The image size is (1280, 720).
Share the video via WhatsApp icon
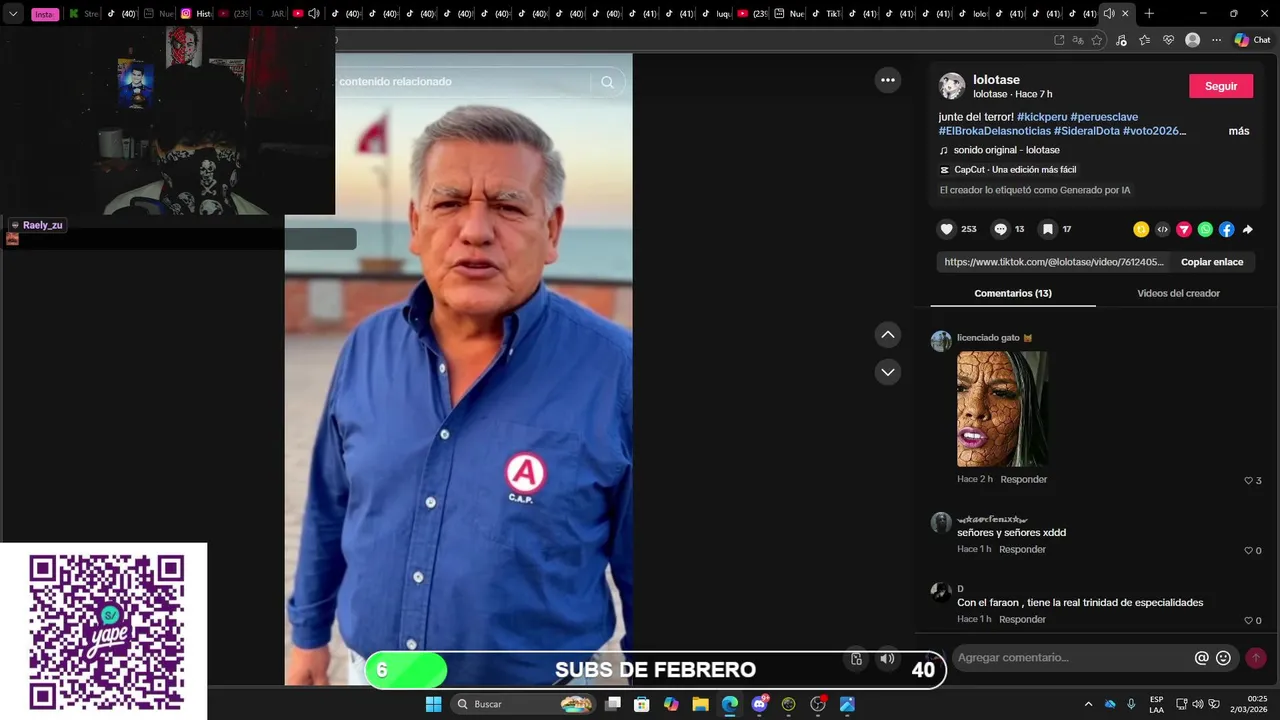1205,229
